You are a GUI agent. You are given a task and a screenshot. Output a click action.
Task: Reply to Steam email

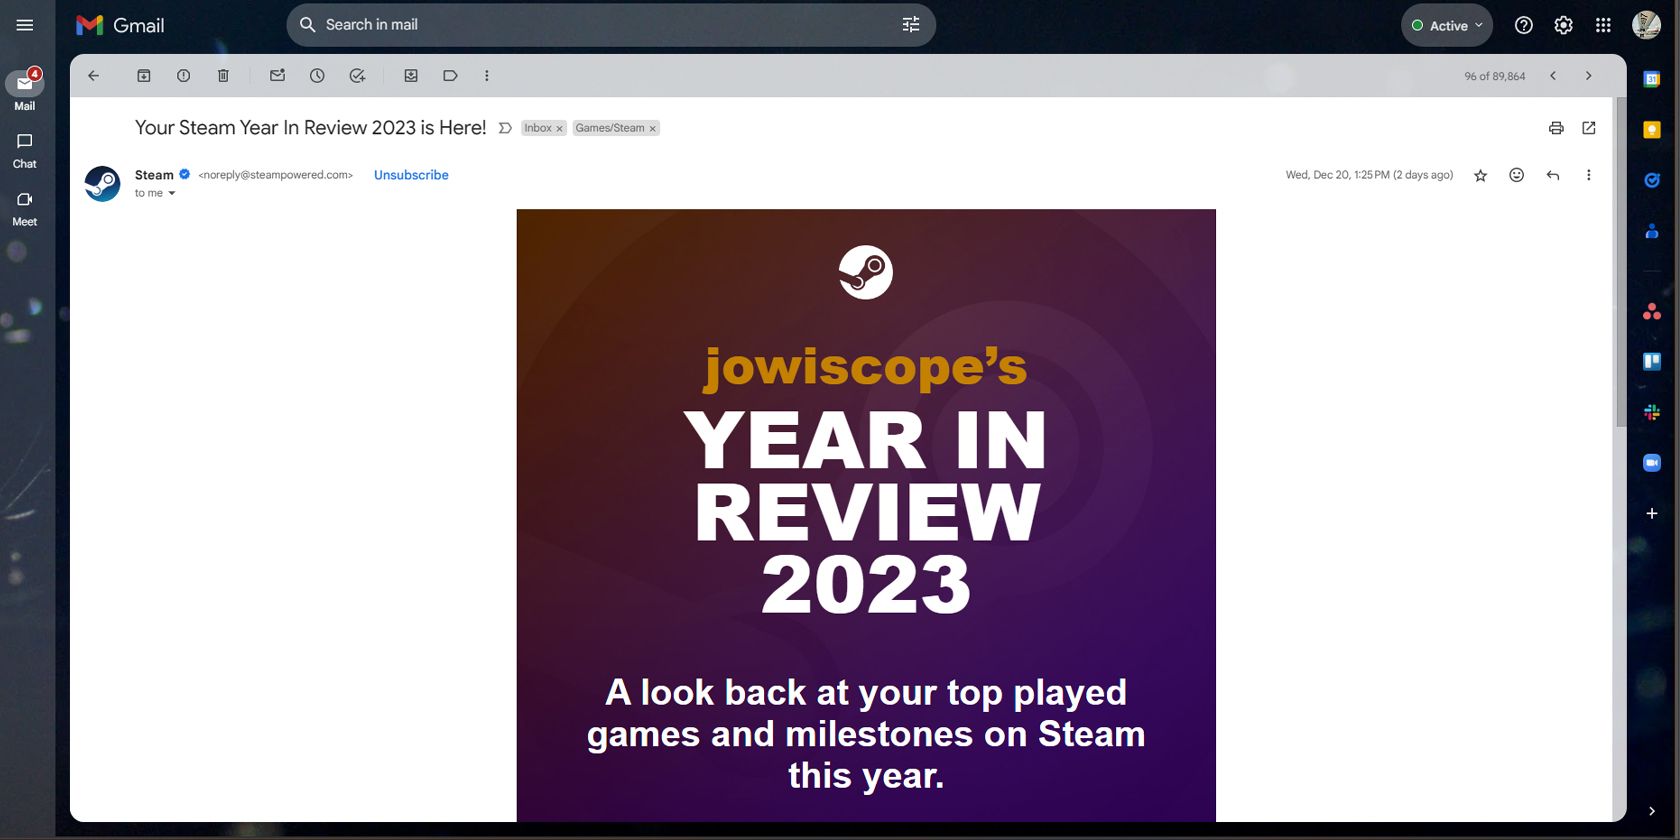tap(1553, 175)
